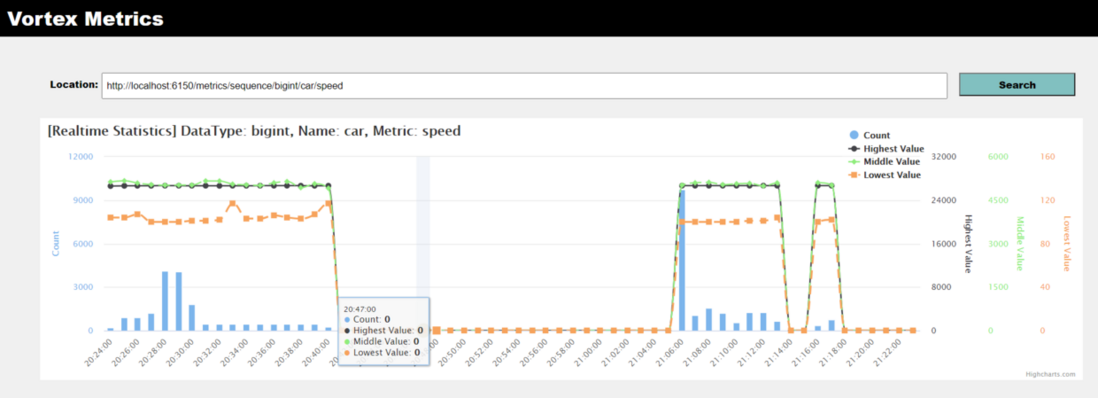1098x398 pixels.
Task: Click the 32000 Highest Value axis label
Action: (x=944, y=157)
